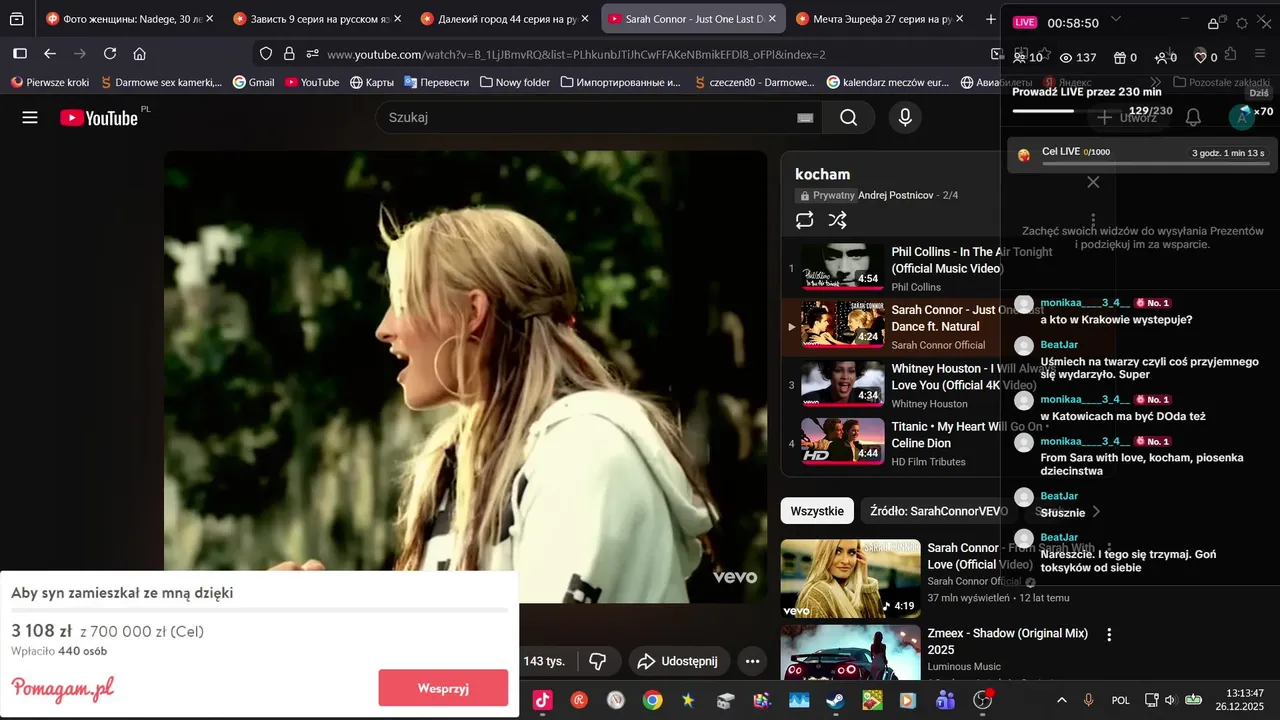Viewport: 1280px width, 720px height.
Task: Play Titanic My Heart Will Go On thumbnail
Action: coord(843,442)
